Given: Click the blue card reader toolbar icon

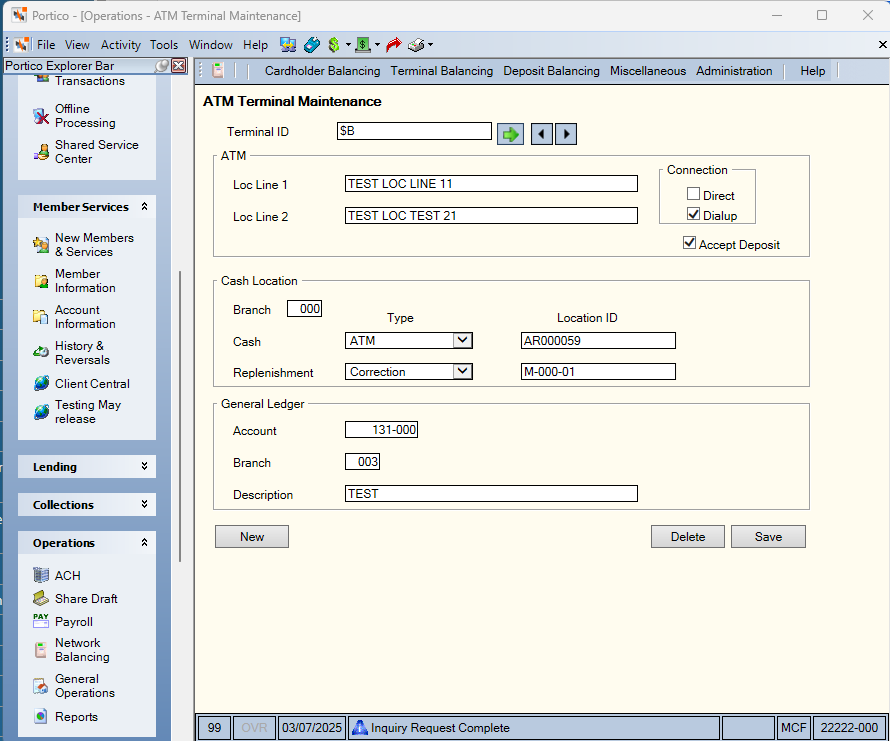Looking at the screenshot, I should point(312,44).
